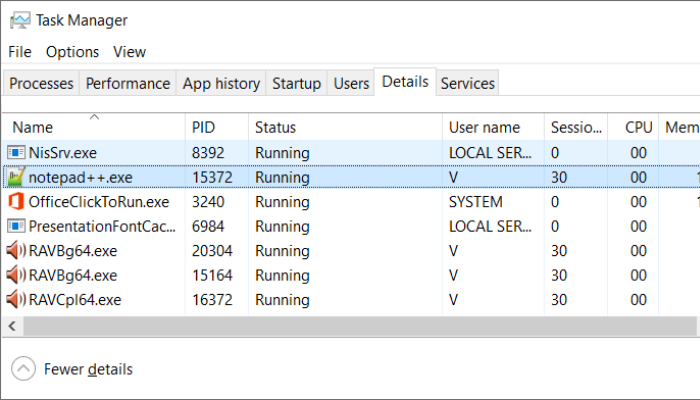This screenshot has height=400, width=700.
Task: Click PID value 8392
Action: pos(208,153)
